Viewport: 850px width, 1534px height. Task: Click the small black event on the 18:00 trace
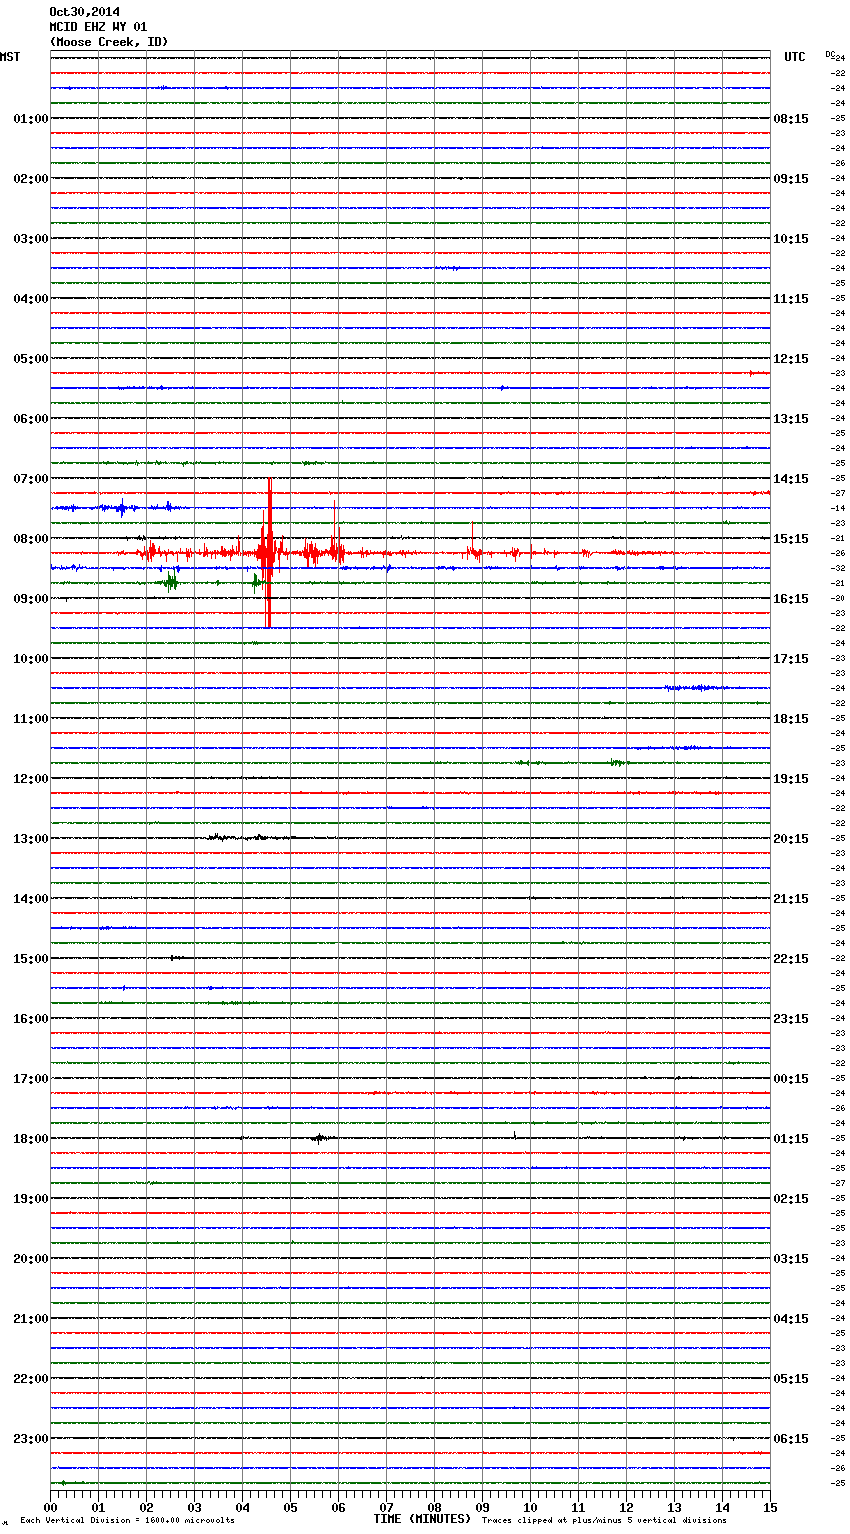tap(319, 1138)
